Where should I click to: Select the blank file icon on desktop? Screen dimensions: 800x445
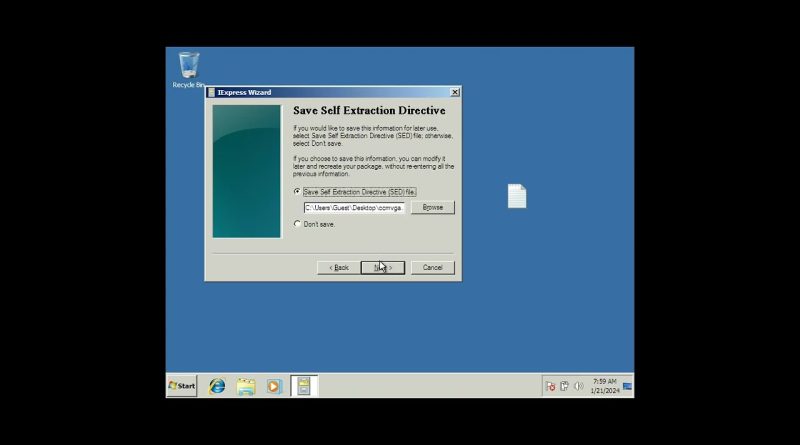pos(517,196)
